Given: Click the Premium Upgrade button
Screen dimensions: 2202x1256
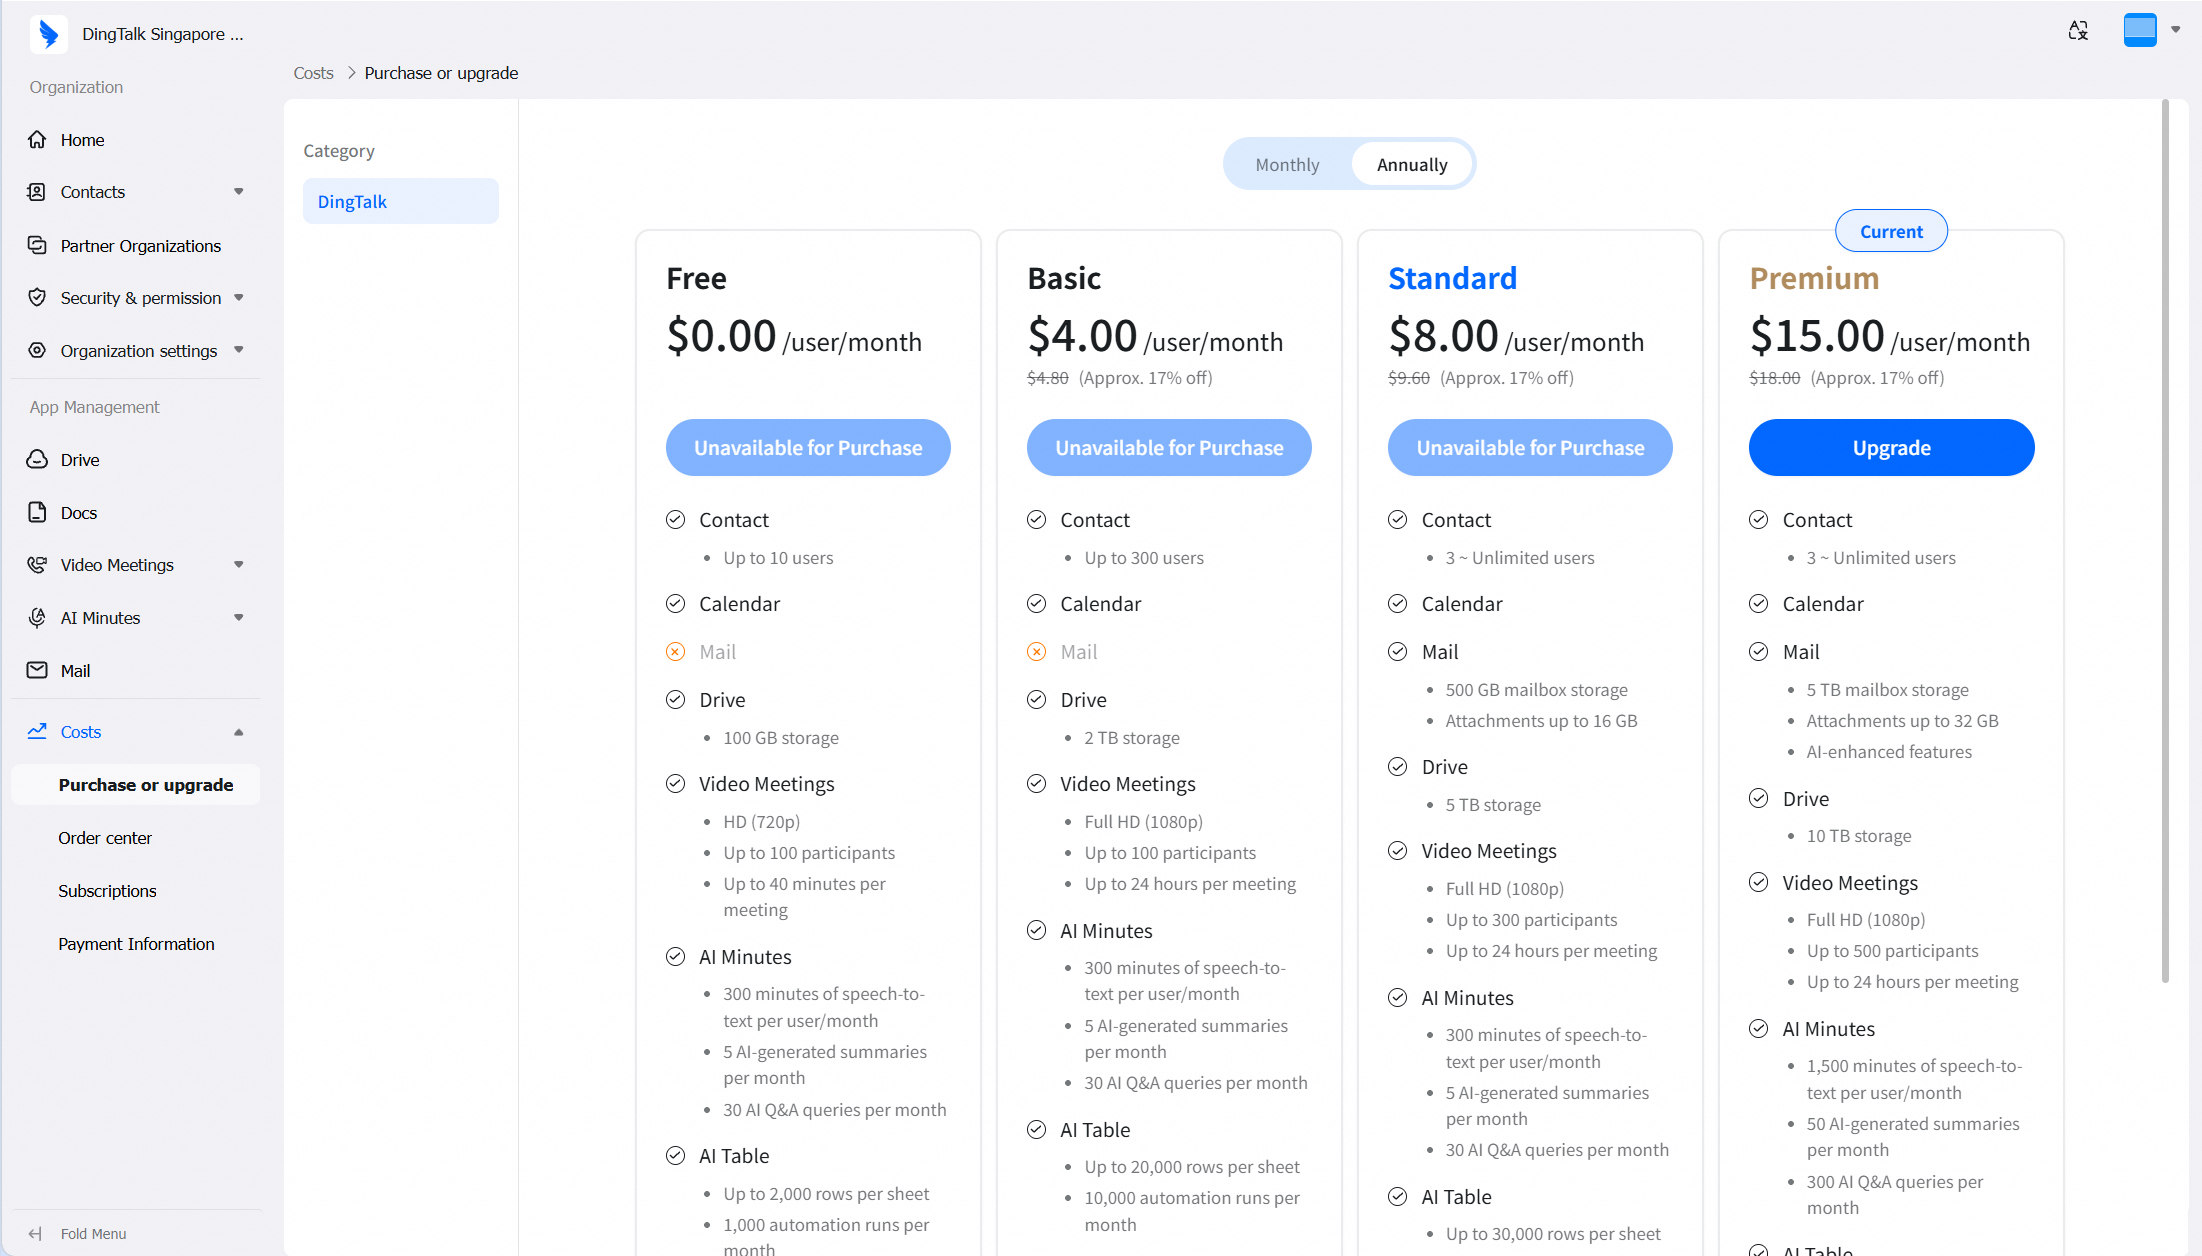Looking at the screenshot, I should pyautogui.click(x=1891, y=447).
